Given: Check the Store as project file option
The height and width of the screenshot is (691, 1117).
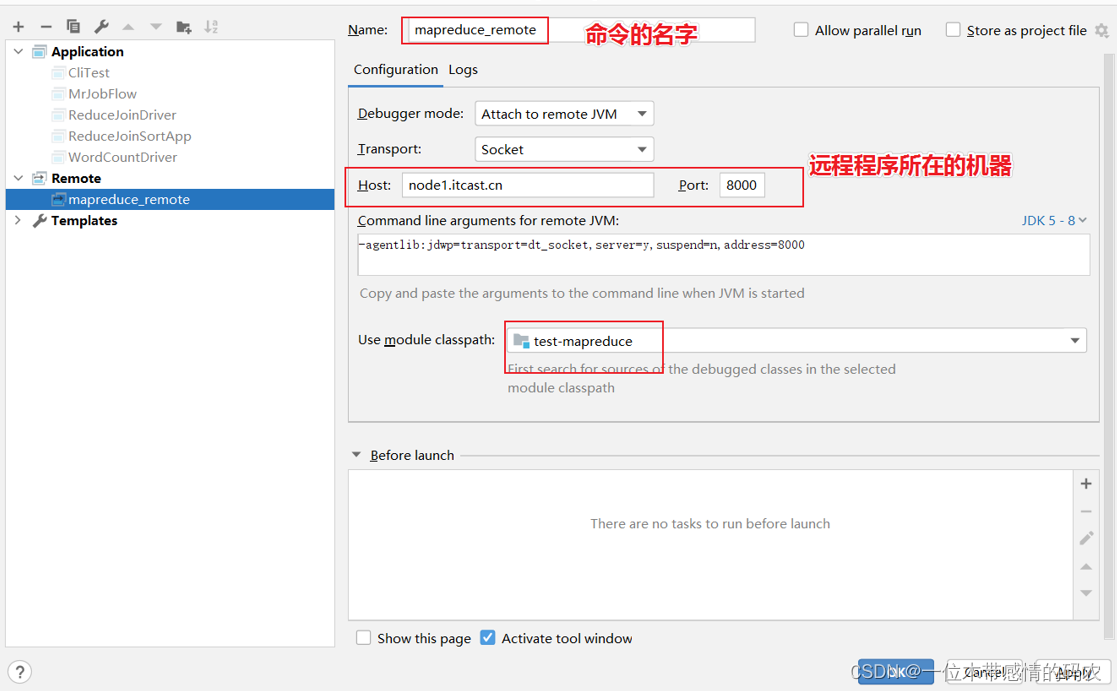Looking at the screenshot, I should (953, 30).
